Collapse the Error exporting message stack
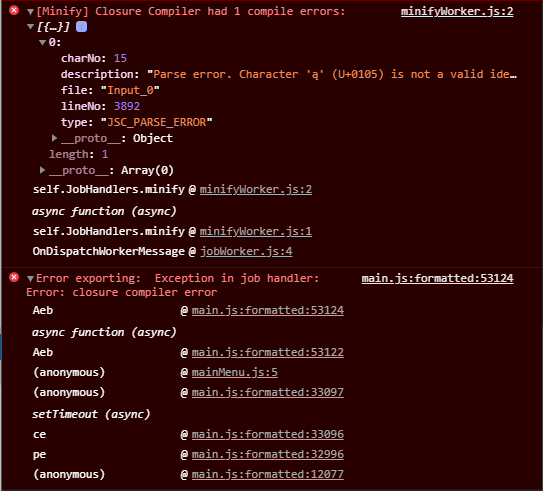 [30, 278]
